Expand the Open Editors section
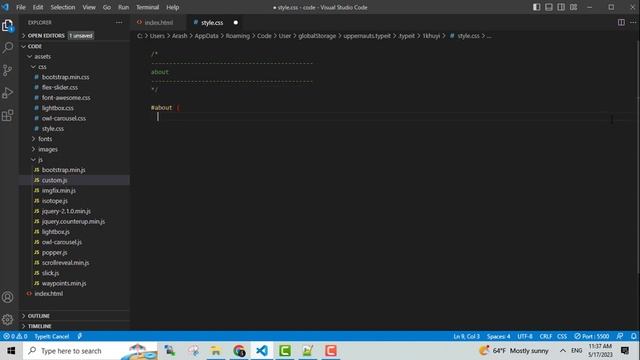Image resolution: width=640 pixels, height=360 pixels. [75, 36]
